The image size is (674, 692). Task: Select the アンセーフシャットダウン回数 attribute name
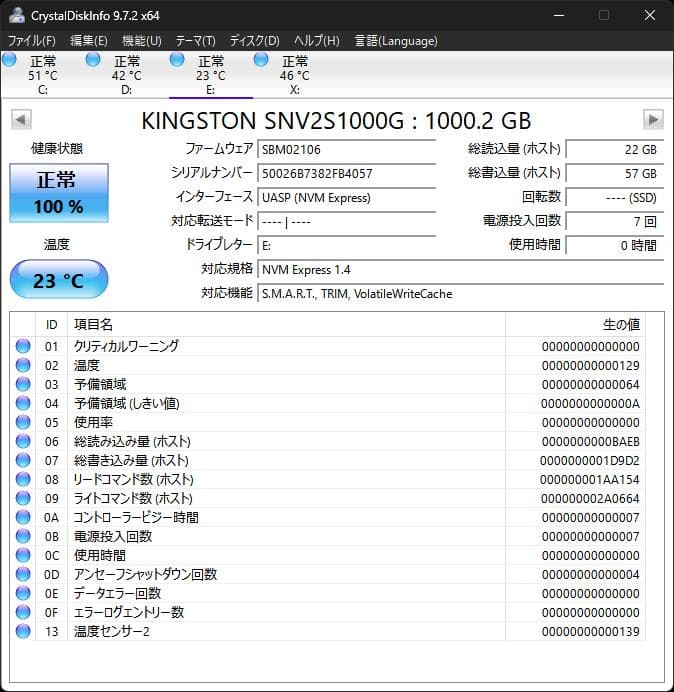click(145, 574)
